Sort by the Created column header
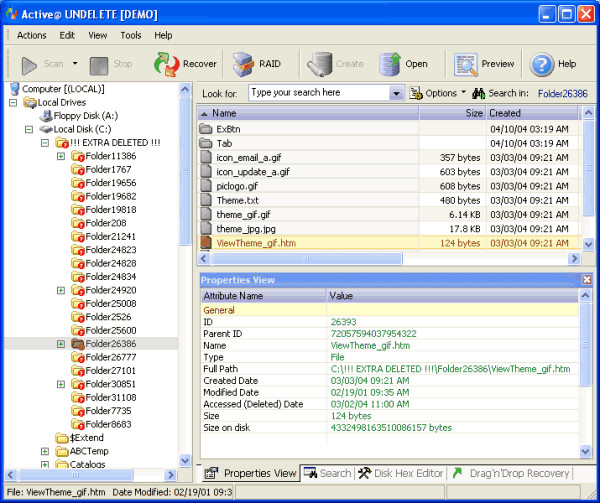600x503 pixels. click(532, 113)
